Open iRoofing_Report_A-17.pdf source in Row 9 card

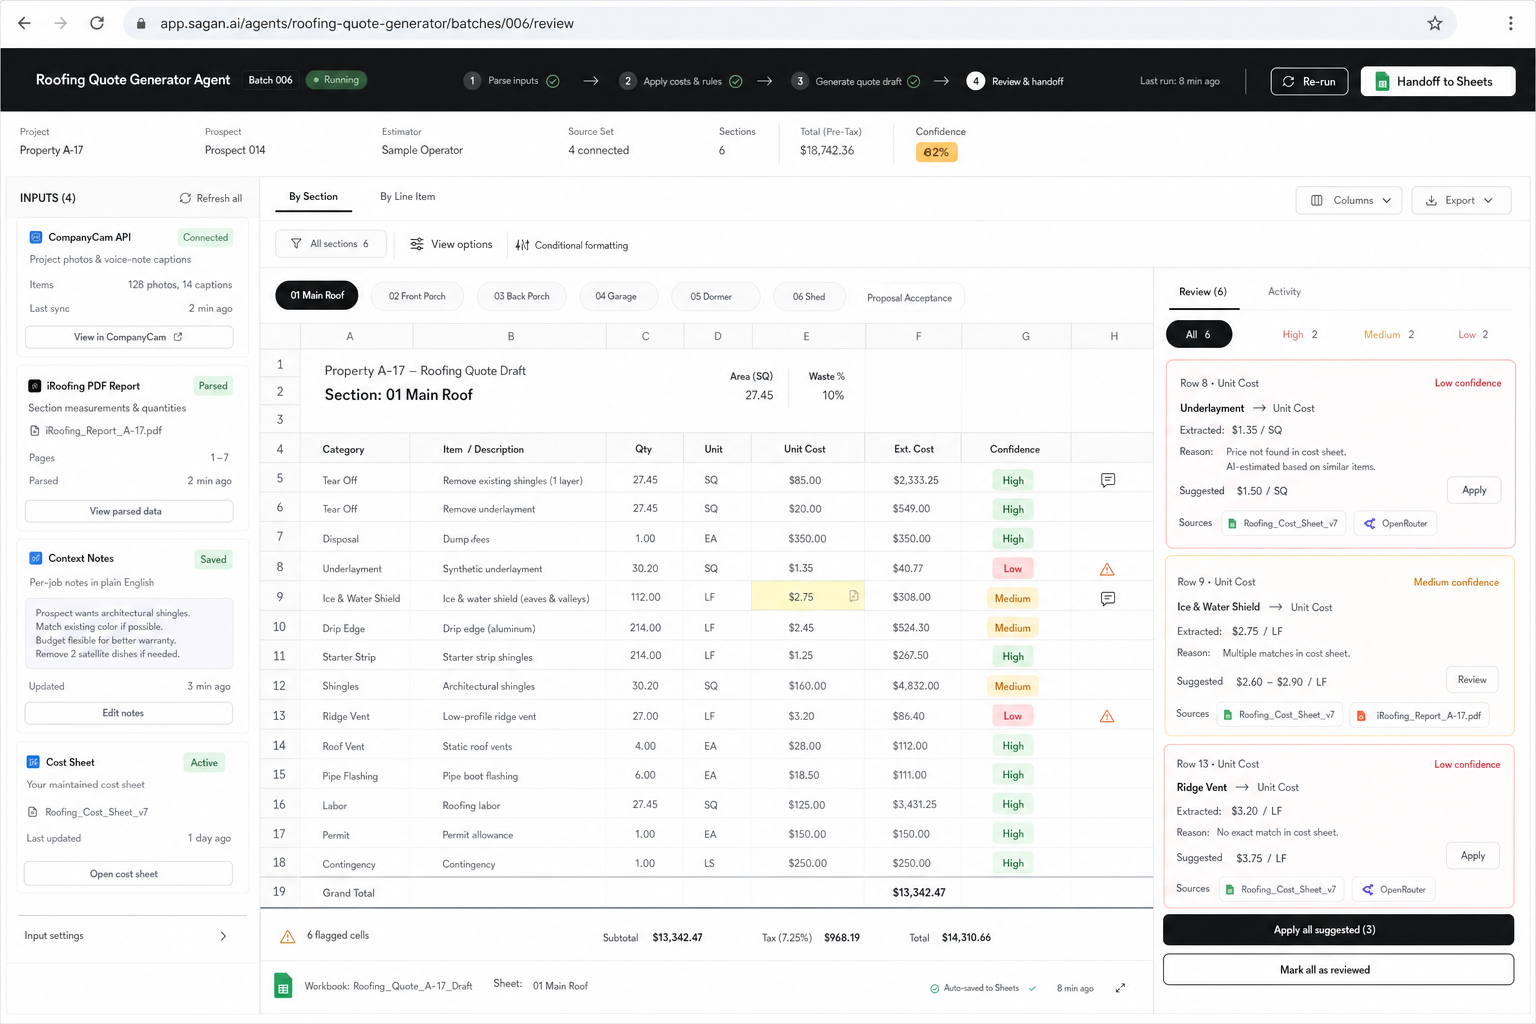tap(1419, 715)
